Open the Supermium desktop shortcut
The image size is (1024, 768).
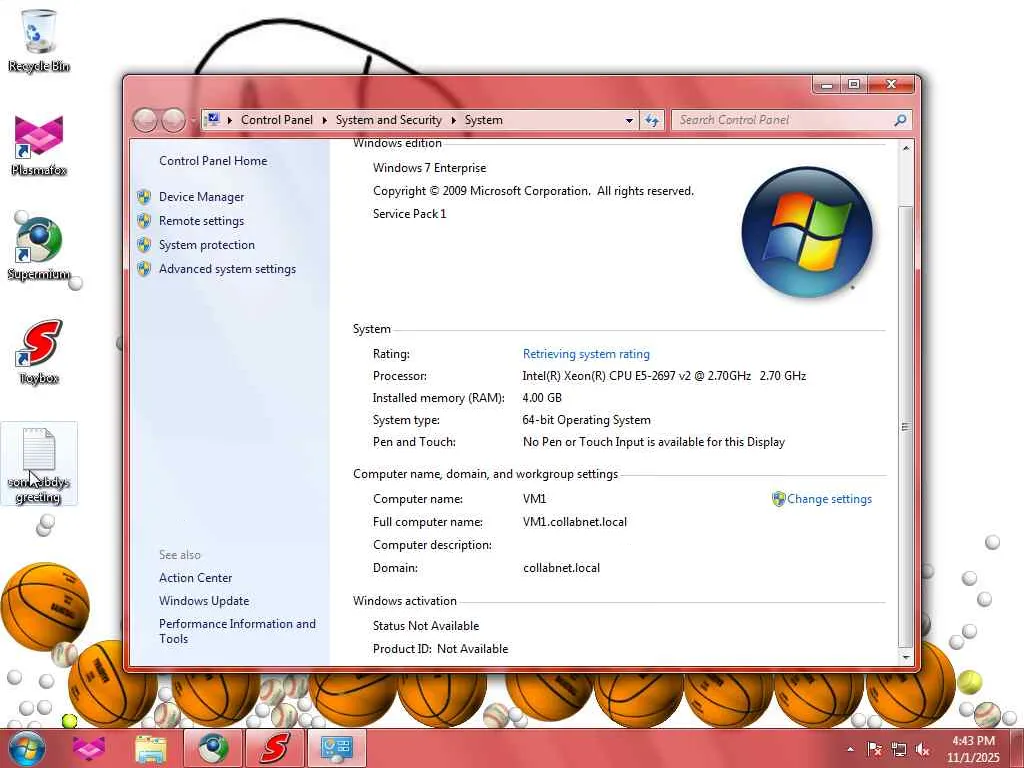click(39, 249)
